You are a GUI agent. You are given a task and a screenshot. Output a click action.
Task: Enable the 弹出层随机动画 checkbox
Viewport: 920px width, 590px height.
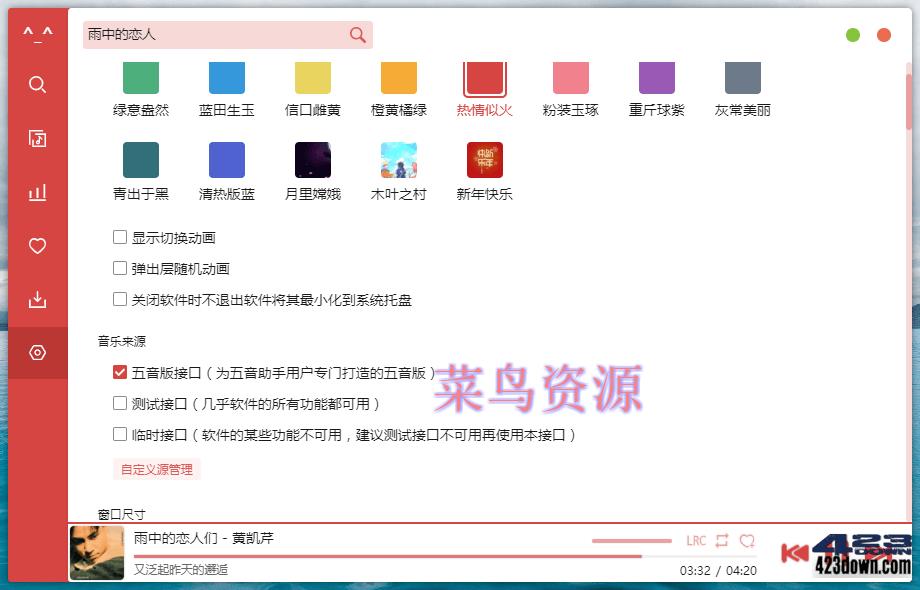pos(120,268)
